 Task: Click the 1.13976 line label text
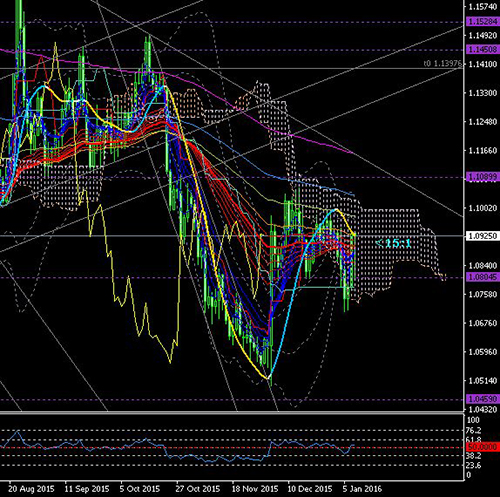(443, 63)
